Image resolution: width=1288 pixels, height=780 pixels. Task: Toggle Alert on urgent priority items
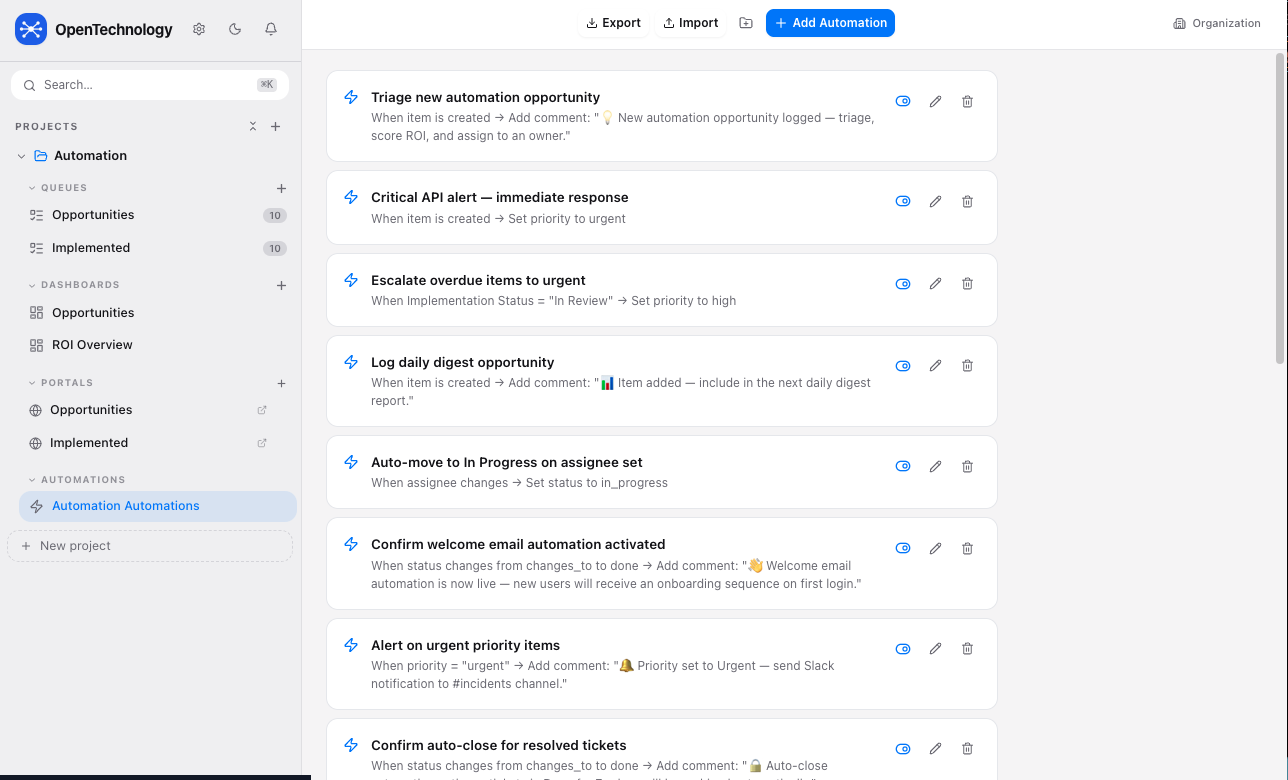[x=903, y=649]
